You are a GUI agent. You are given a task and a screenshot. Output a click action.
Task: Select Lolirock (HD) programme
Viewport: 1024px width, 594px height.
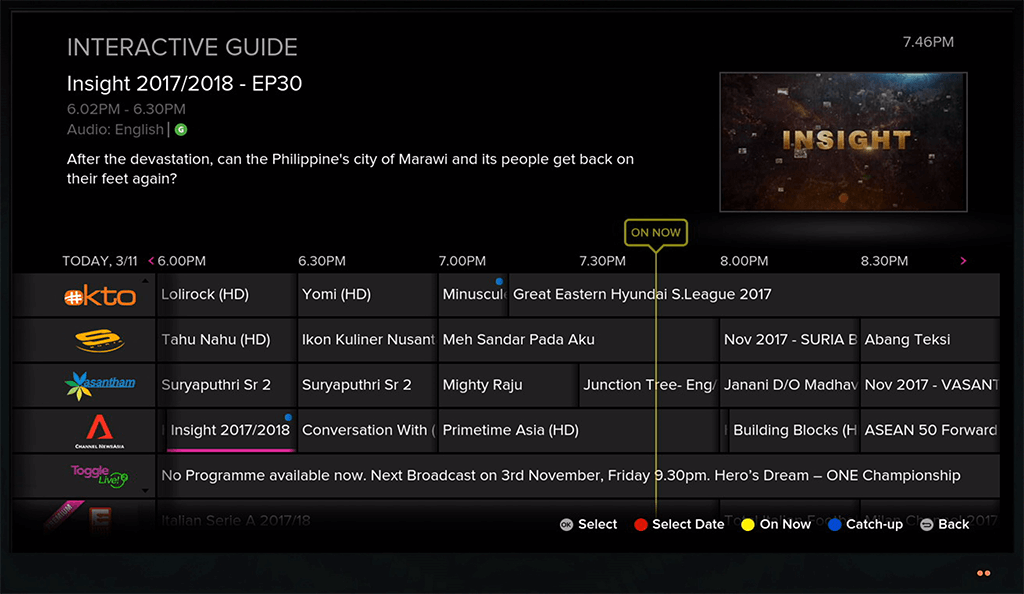click(227, 294)
